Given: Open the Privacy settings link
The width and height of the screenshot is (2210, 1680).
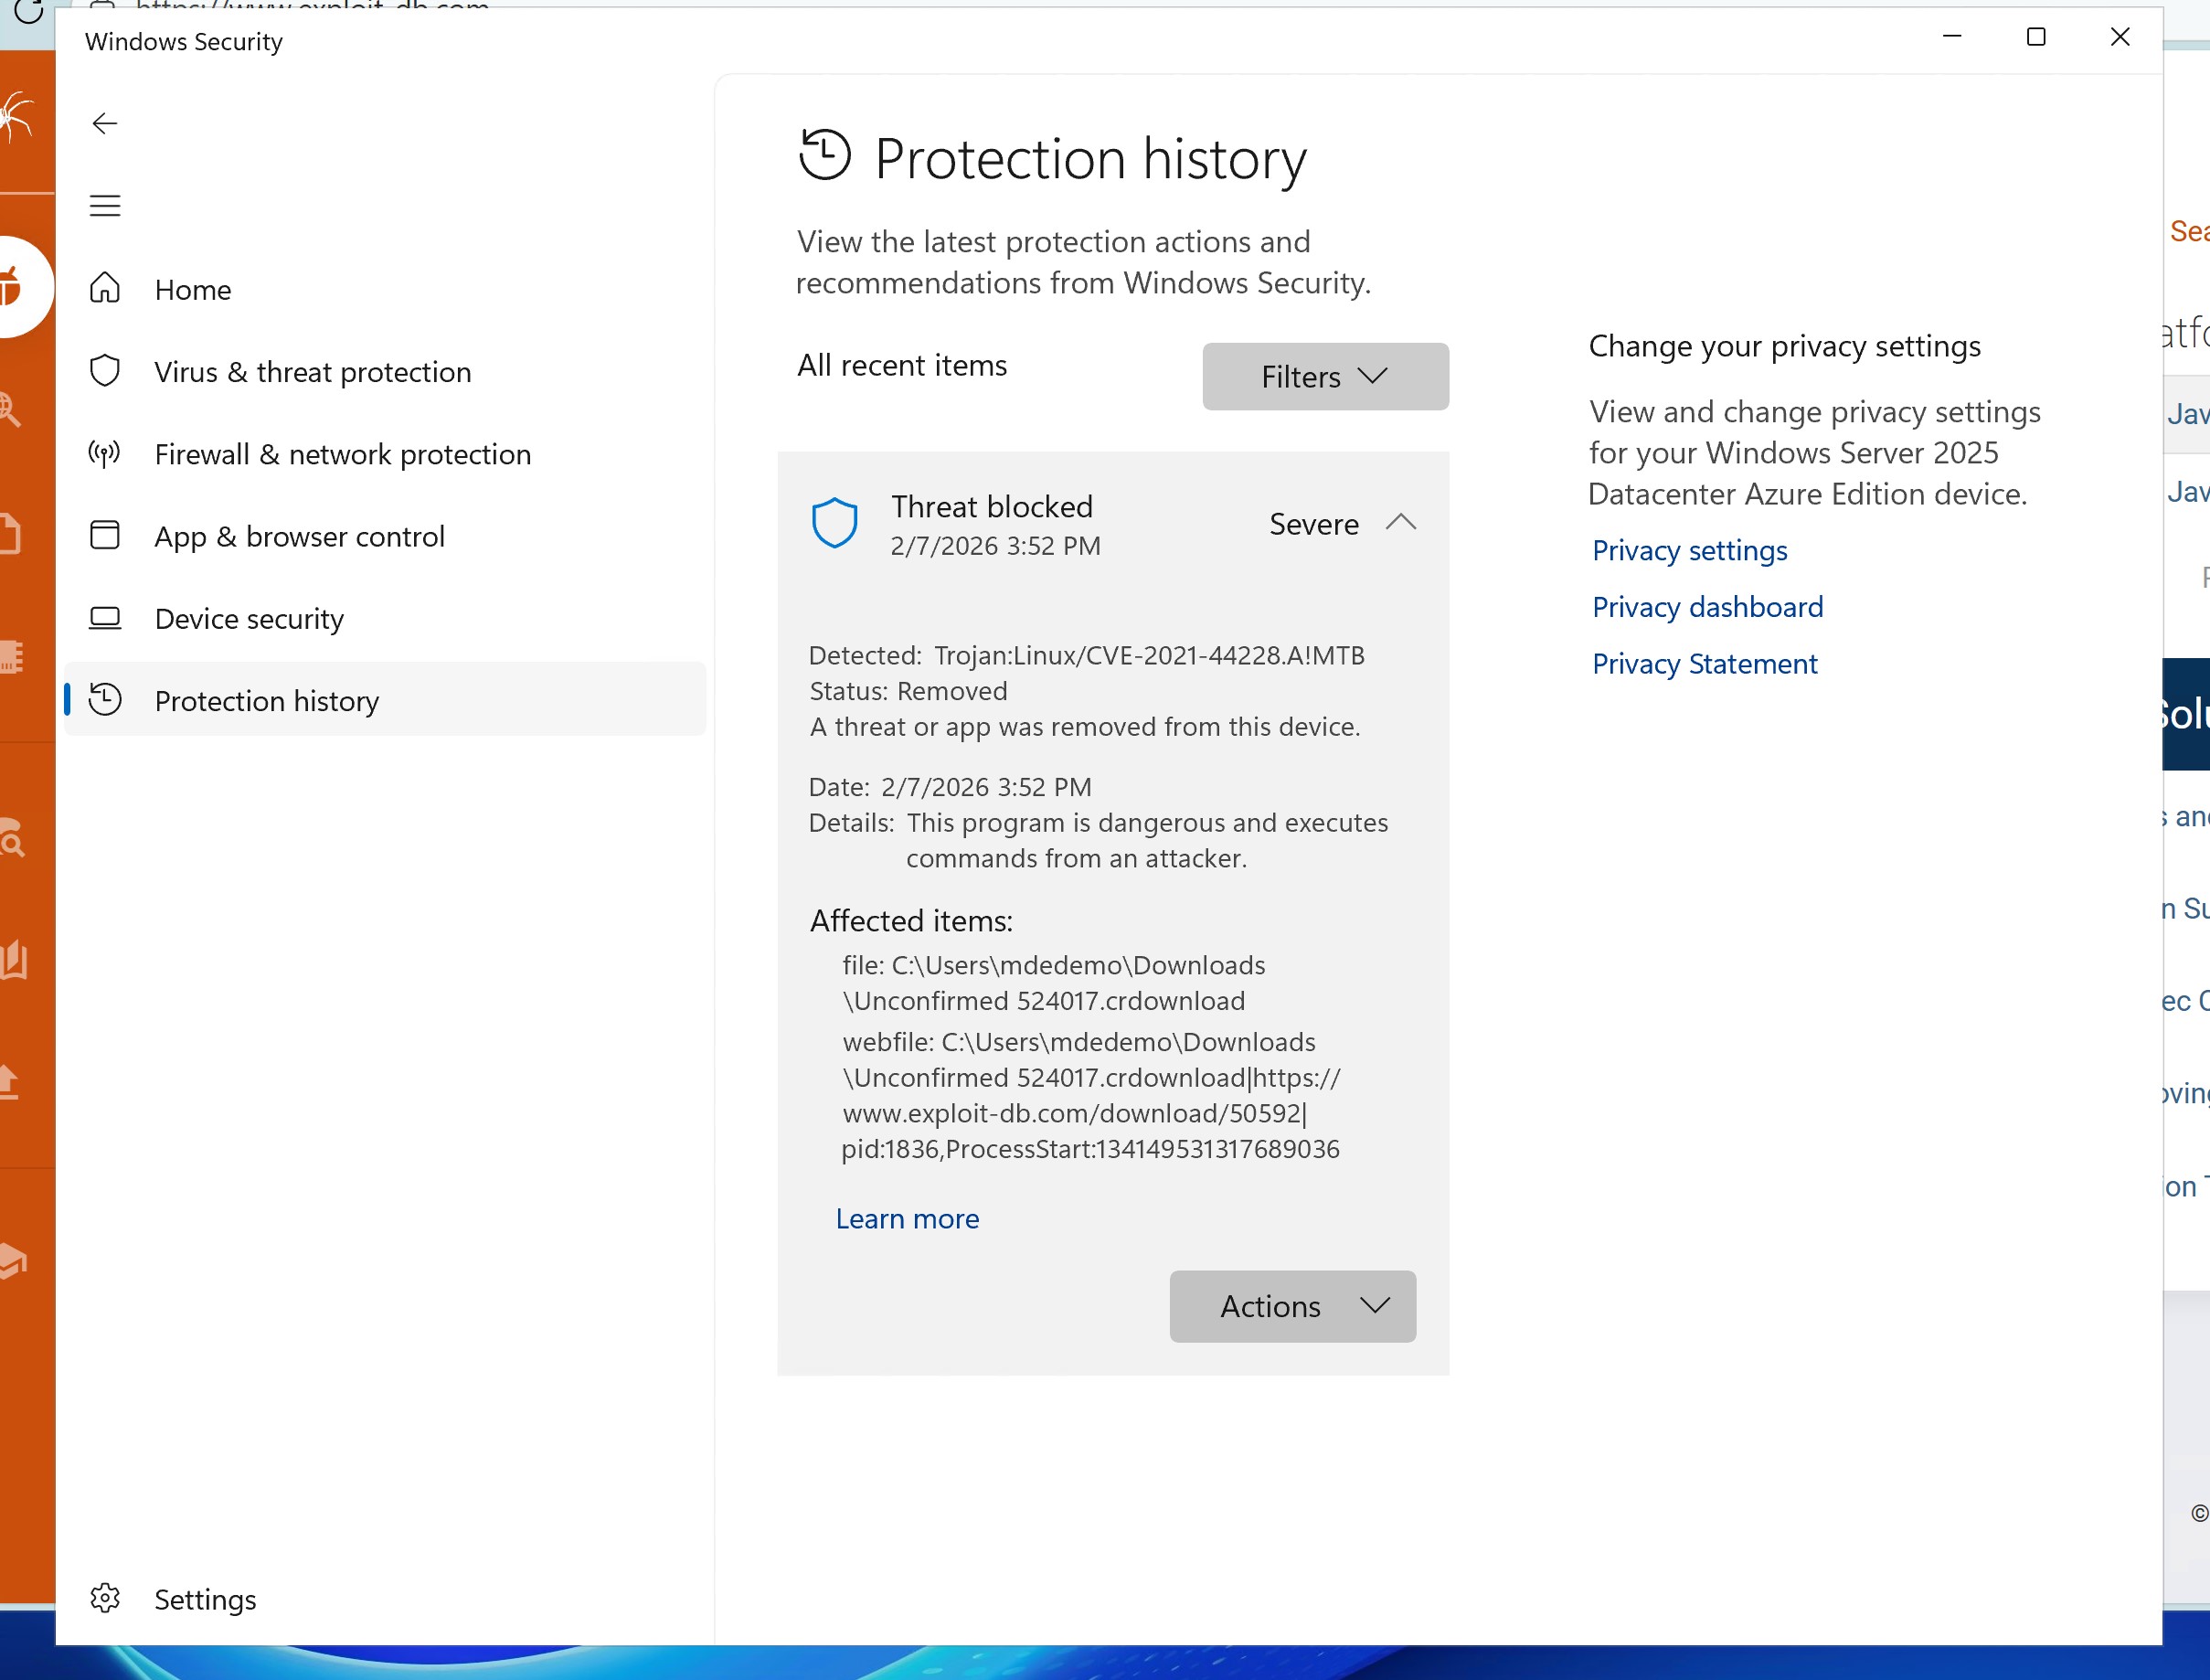Looking at the screenshot, I should coord(1689,551).
